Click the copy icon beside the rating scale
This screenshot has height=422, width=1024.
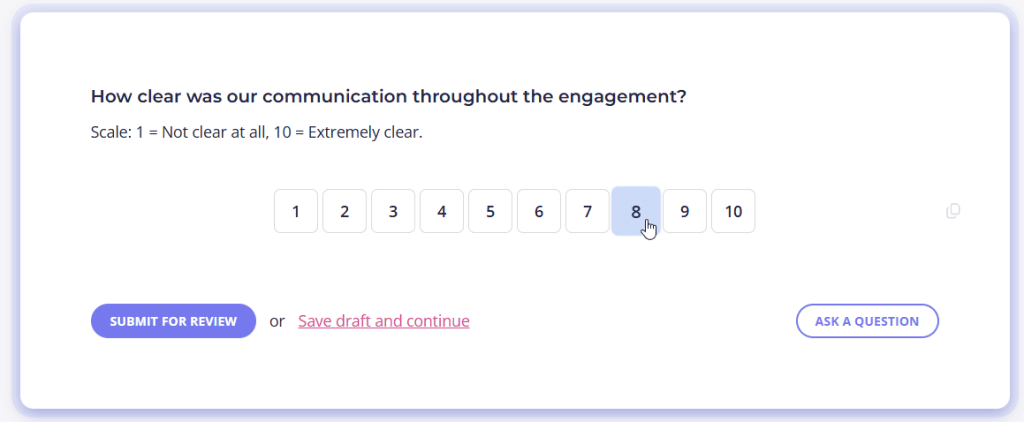(953, 211)
